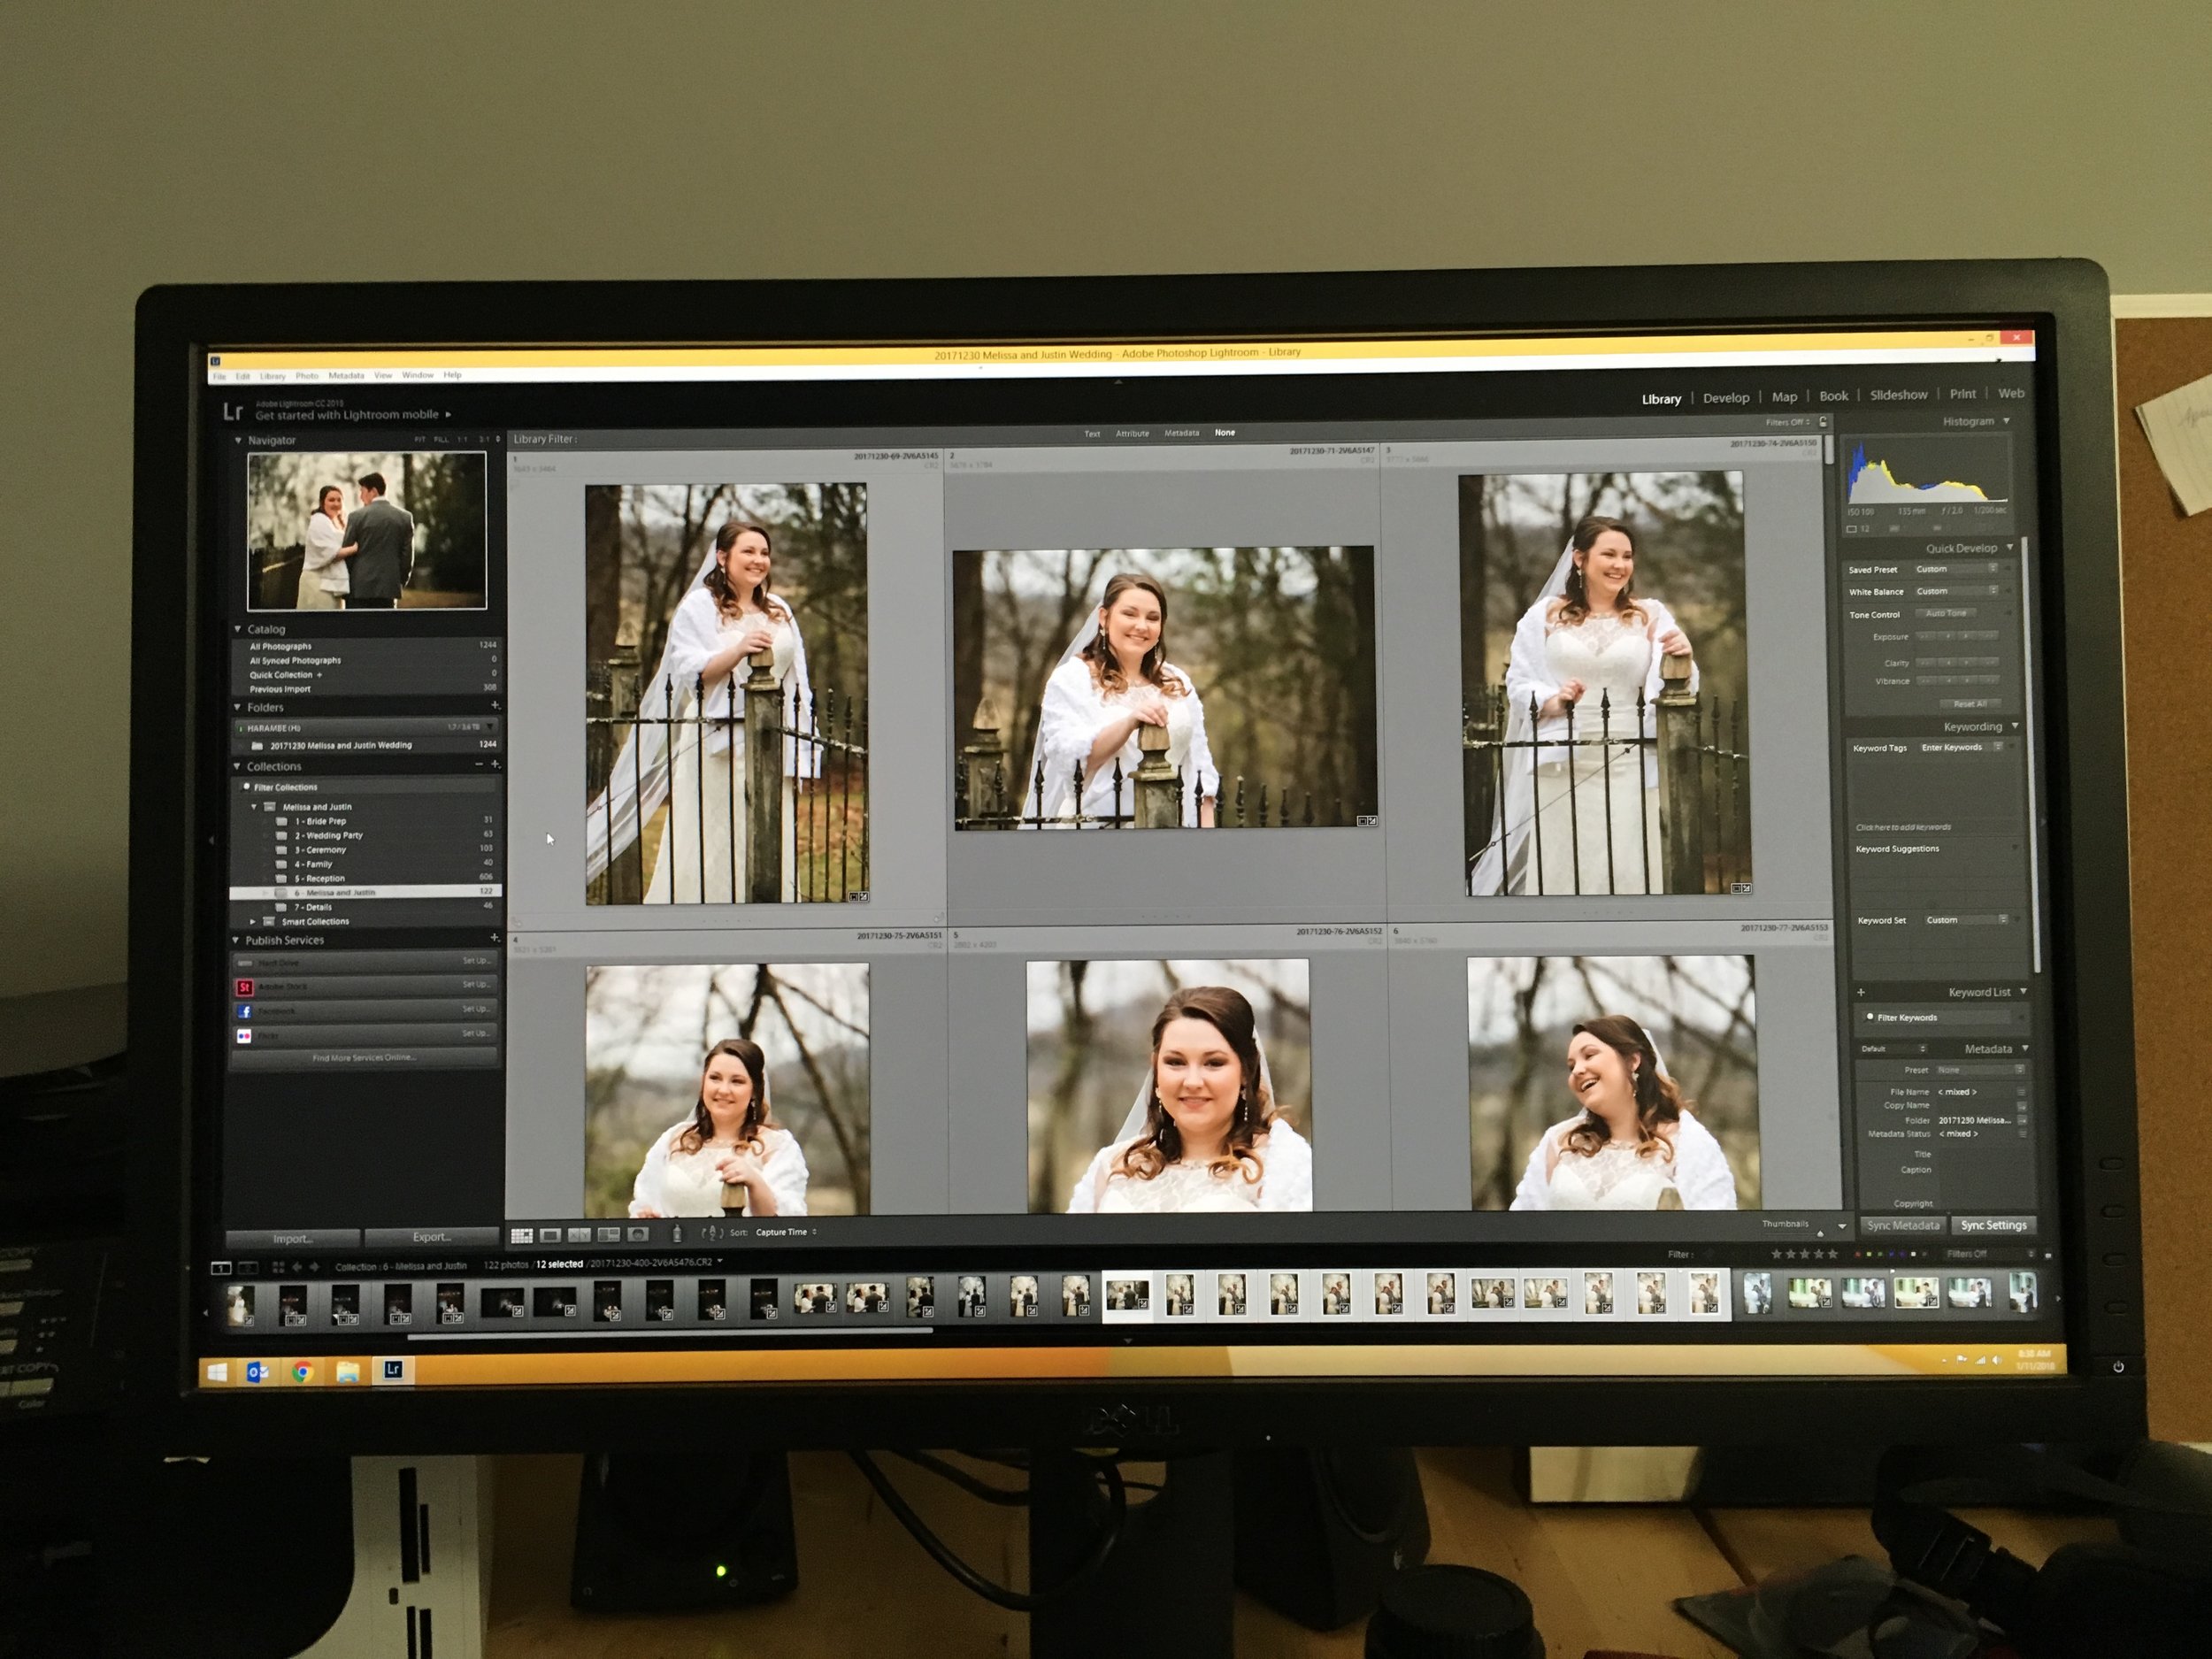Viewport: 2212px width, 1659px height.
Task: Switch to Loupe view in toolbar
Action: (550, 1235)
